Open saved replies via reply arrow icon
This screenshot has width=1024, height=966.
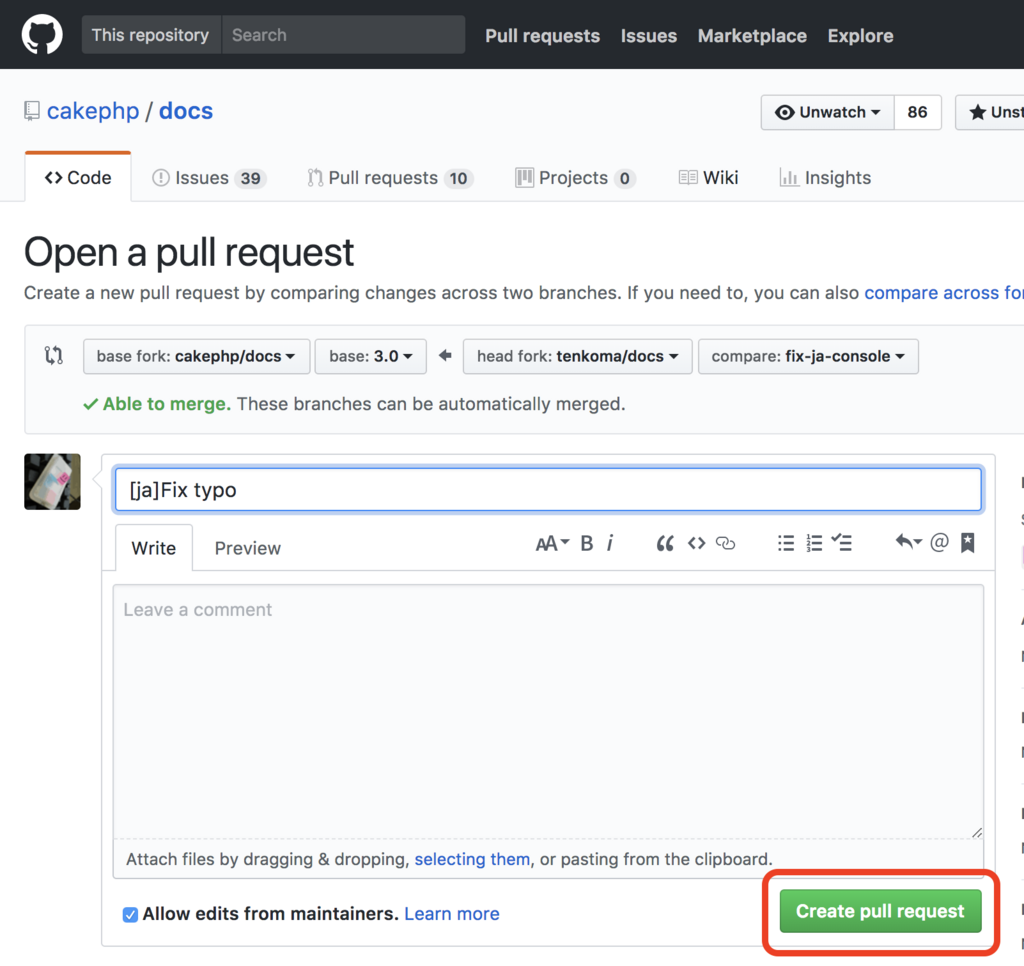(x=908, y=542)
